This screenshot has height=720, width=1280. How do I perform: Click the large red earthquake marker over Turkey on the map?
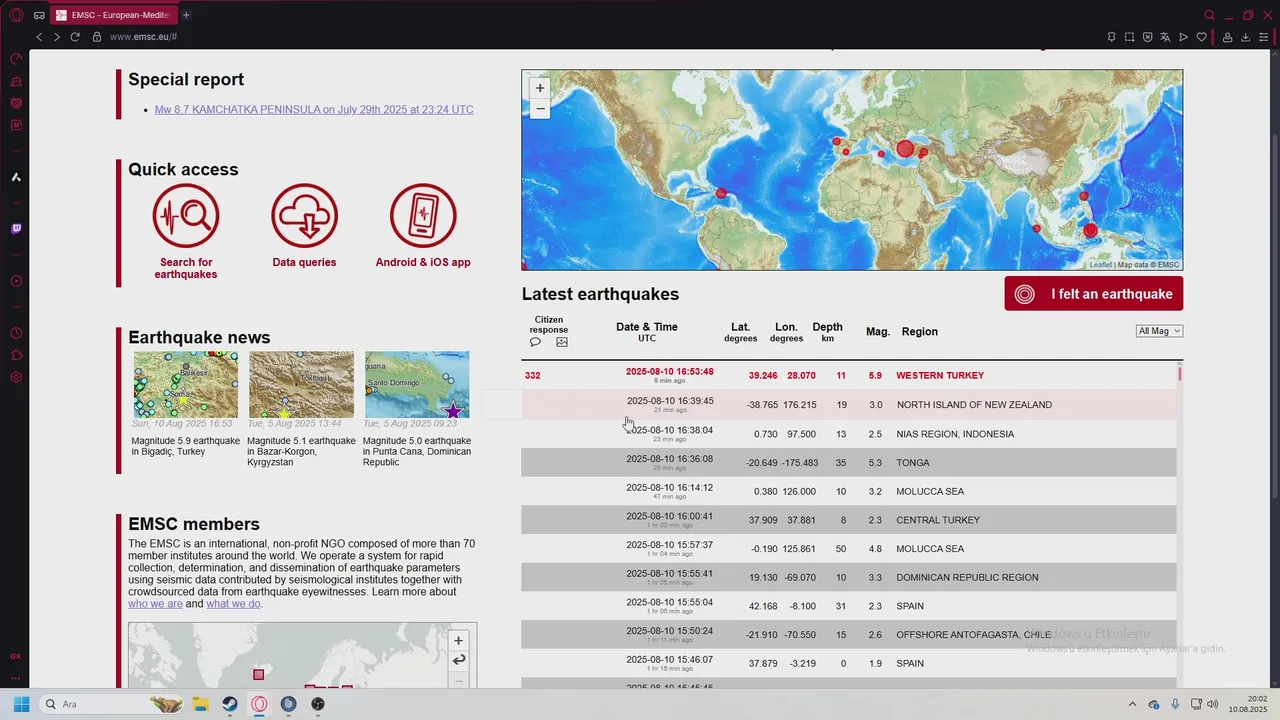click(905, 149)
